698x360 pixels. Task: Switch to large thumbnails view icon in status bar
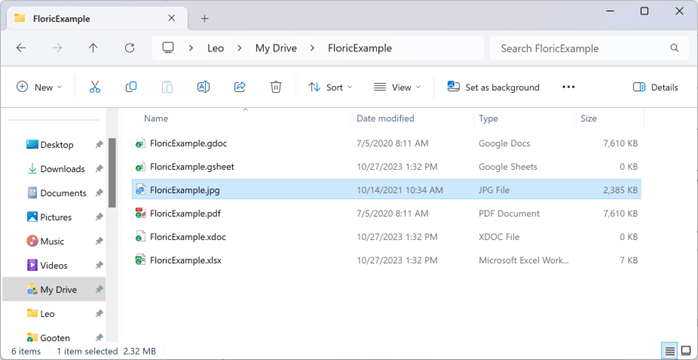(686, 351)
